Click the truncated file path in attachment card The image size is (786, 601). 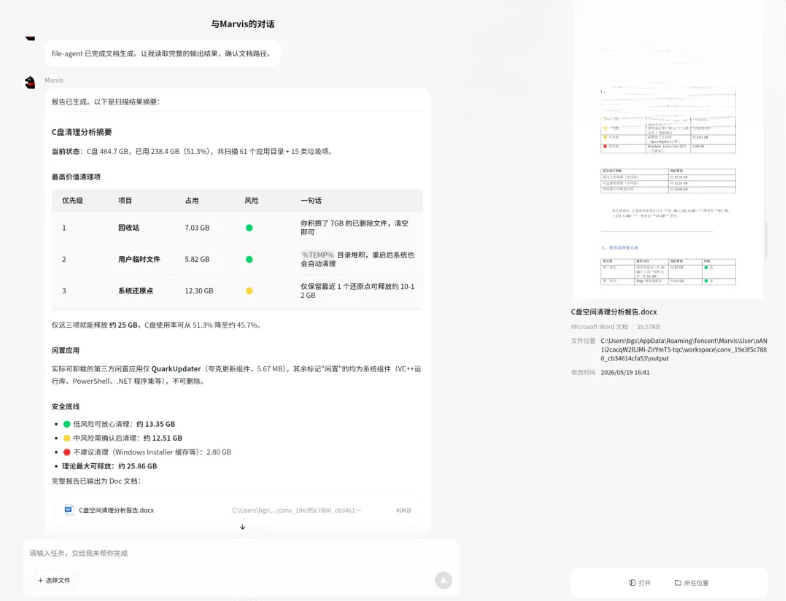pos(296,510)
